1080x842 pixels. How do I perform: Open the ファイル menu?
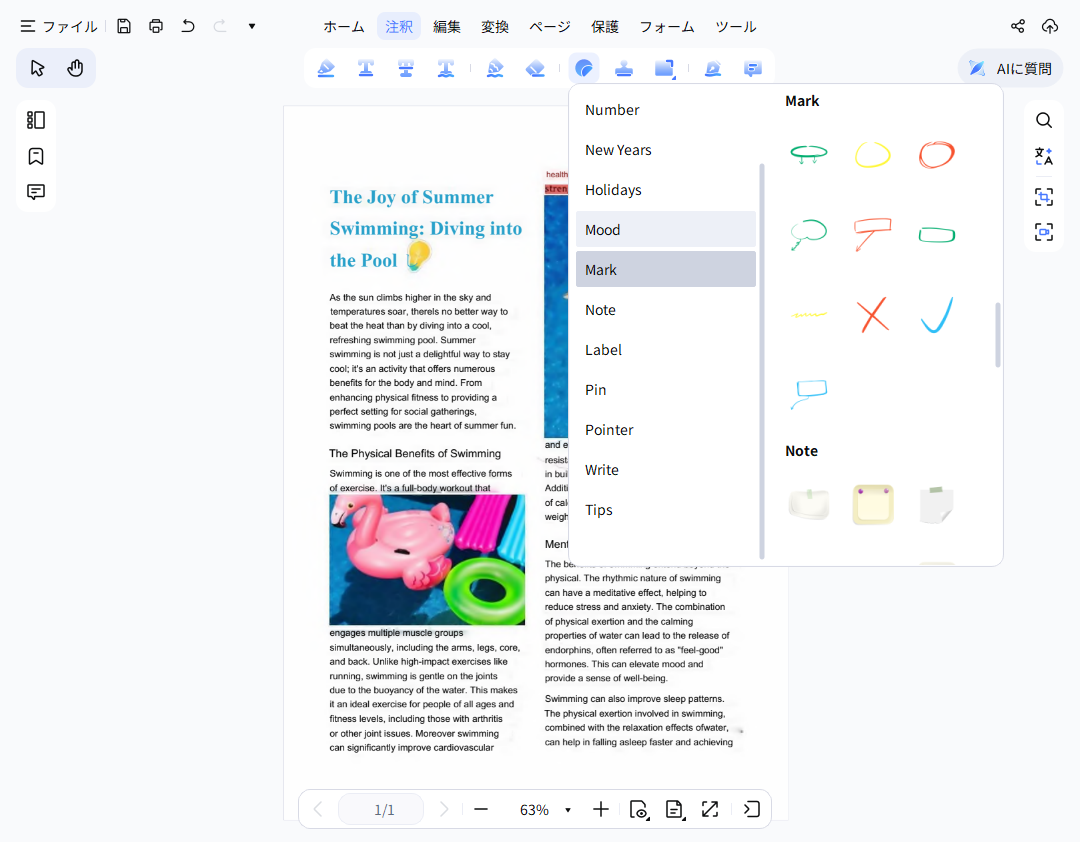59,26
